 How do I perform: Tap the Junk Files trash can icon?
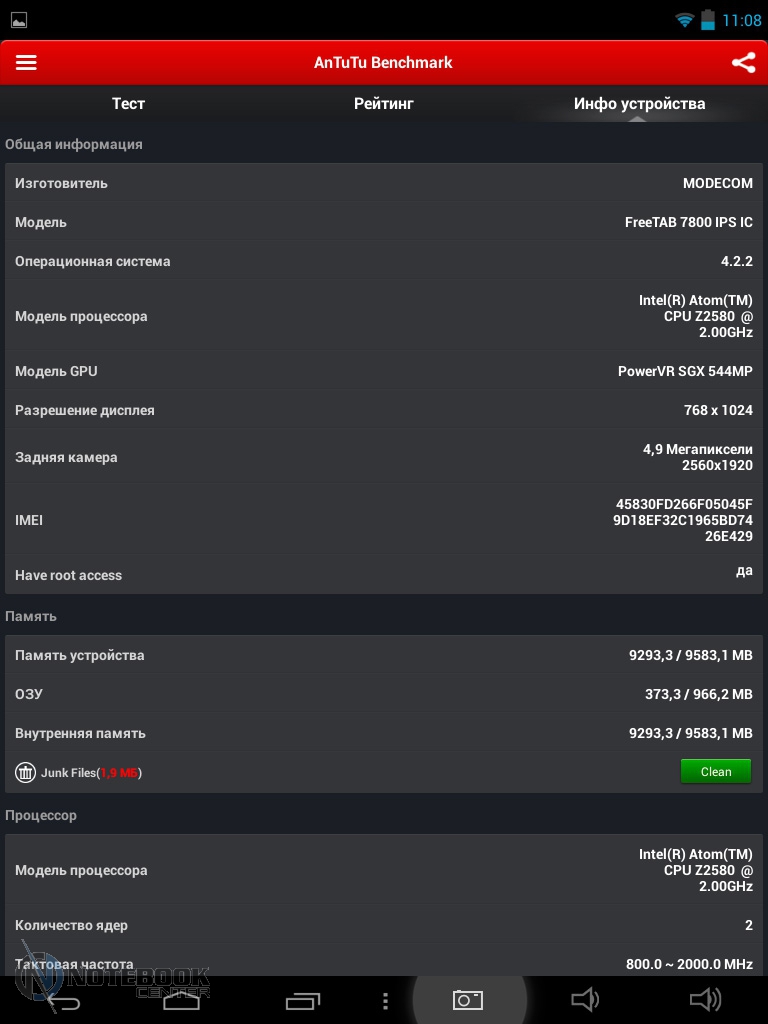click(x=26, y=772)
